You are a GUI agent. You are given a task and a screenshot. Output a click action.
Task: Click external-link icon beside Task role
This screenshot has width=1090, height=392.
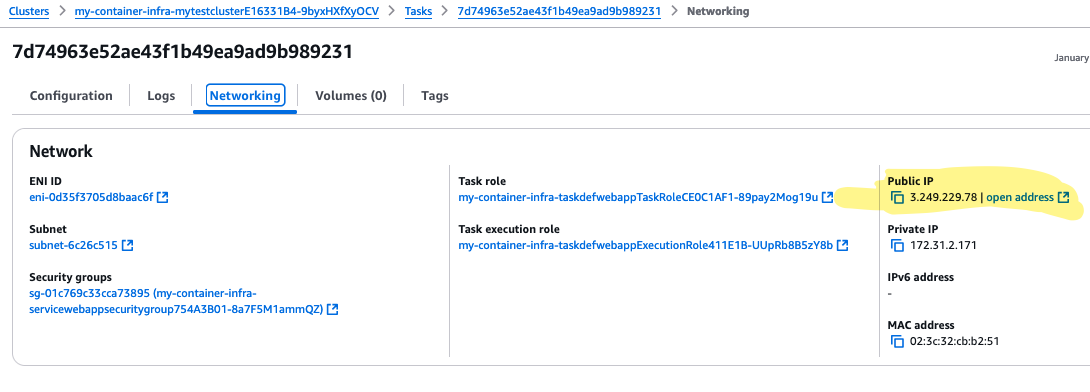(827, 197)
